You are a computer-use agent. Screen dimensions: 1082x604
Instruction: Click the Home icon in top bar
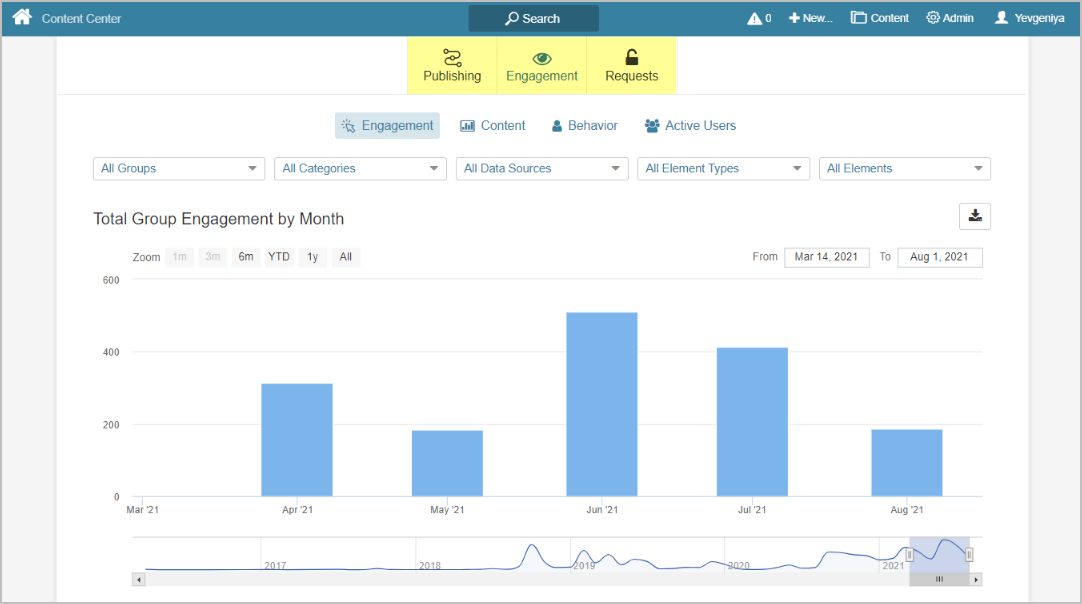pyautogui.click(x=22, y=17)
